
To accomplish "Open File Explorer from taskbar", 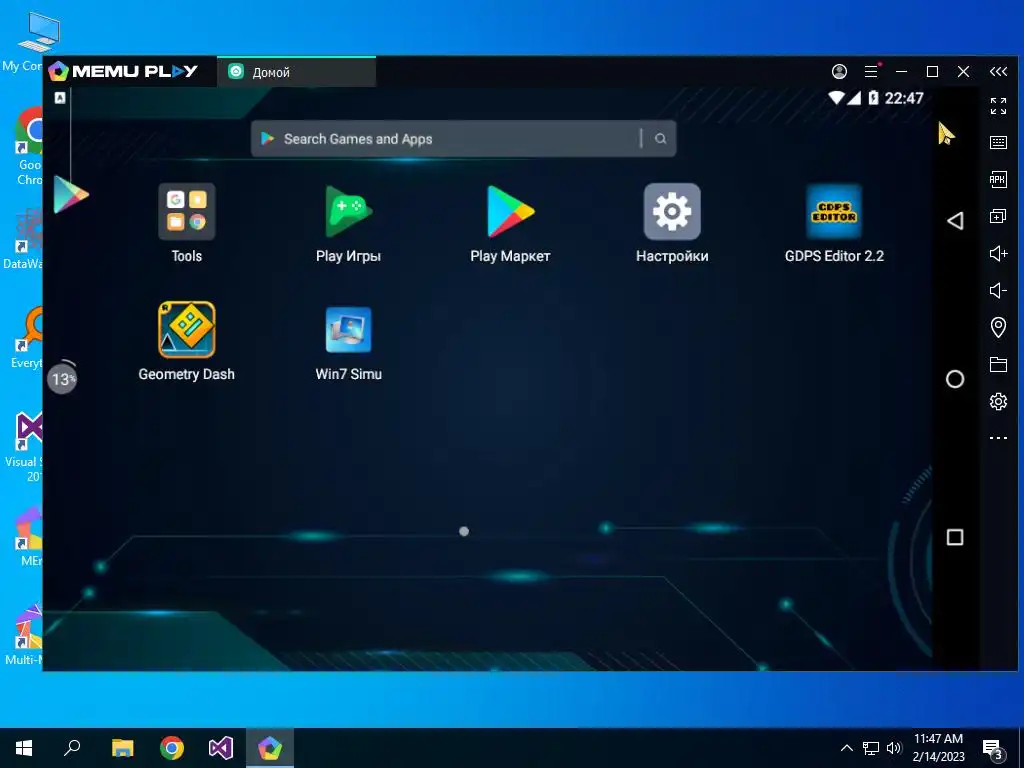I will pos(122,748).
